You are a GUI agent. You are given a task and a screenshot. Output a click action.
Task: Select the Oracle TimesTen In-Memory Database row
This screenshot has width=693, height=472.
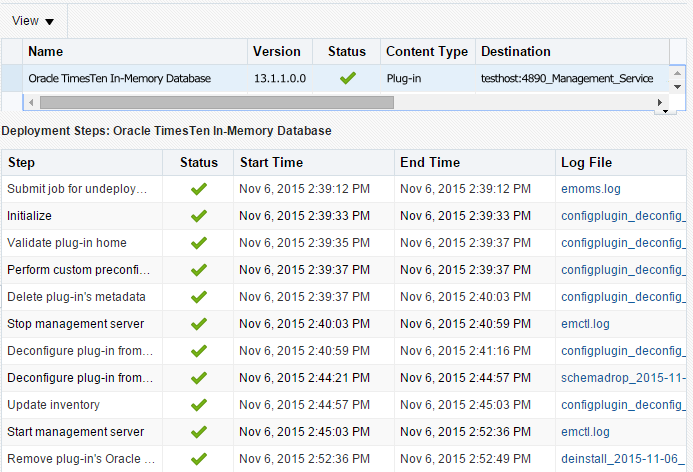click(336, 78)
